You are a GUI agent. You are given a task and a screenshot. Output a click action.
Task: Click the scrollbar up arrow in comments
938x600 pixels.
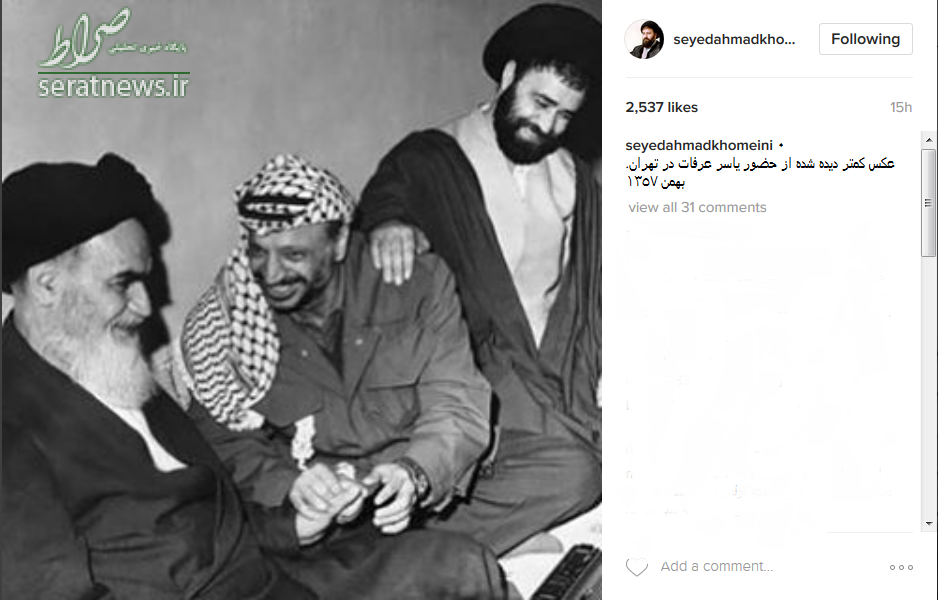[x=928, y=140]
